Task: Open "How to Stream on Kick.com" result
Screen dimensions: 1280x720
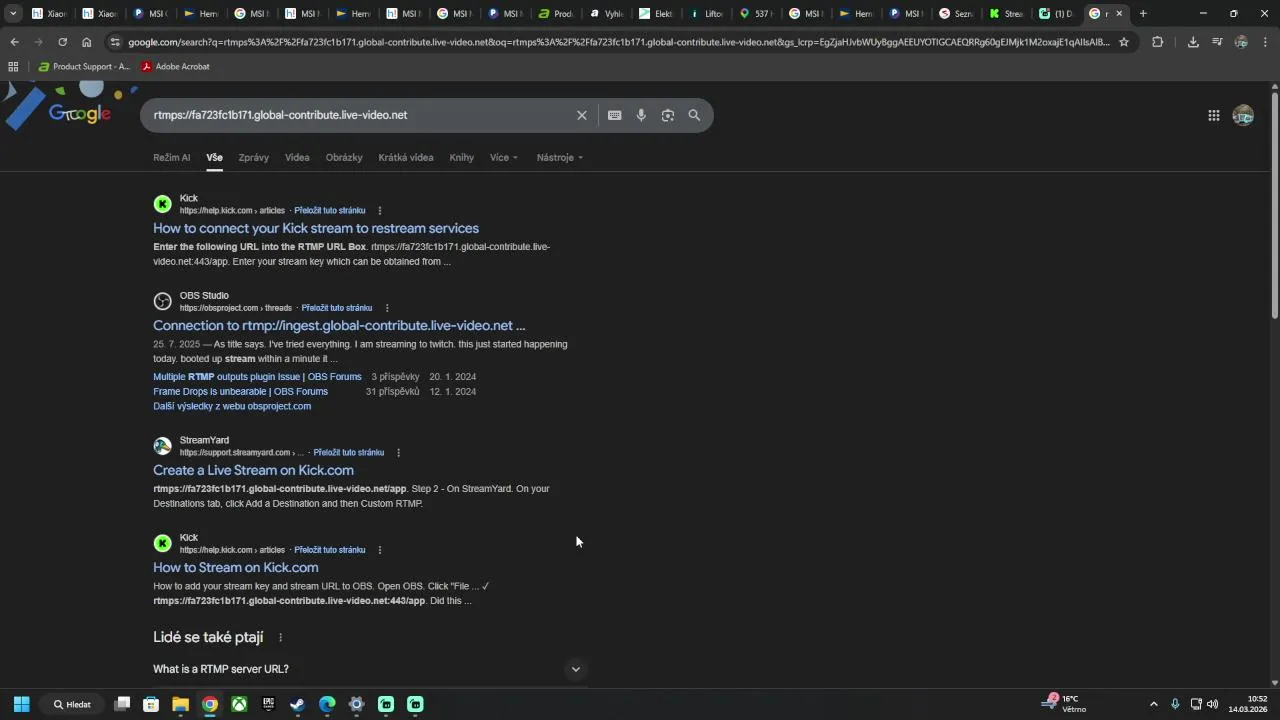Action: (235, 567)
